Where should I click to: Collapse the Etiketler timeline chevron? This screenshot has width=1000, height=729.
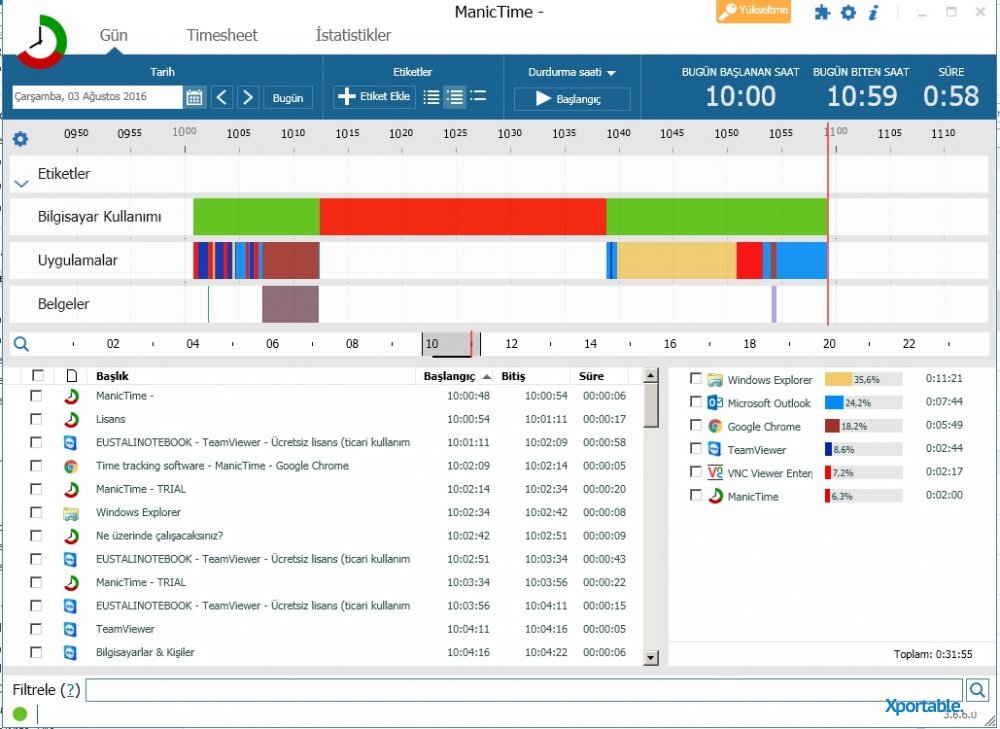(x=21, y=184)
